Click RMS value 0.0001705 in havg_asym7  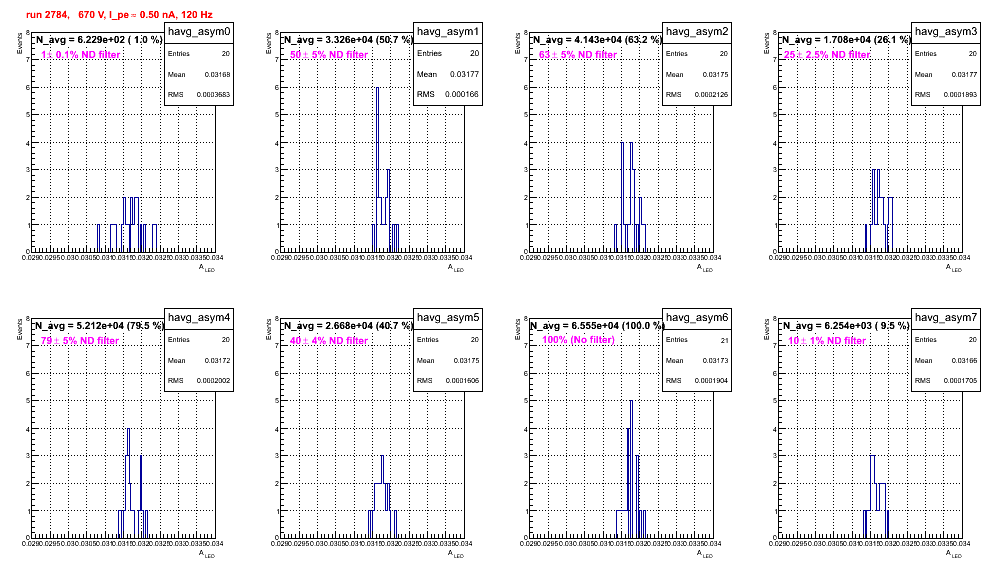960,381
